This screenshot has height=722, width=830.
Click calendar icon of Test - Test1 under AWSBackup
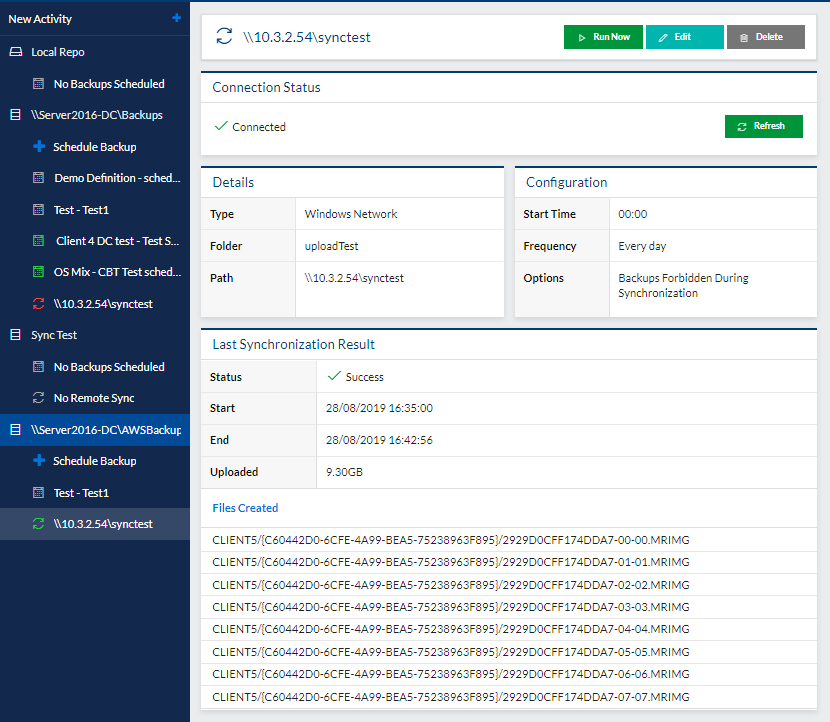tap(39, 493)
